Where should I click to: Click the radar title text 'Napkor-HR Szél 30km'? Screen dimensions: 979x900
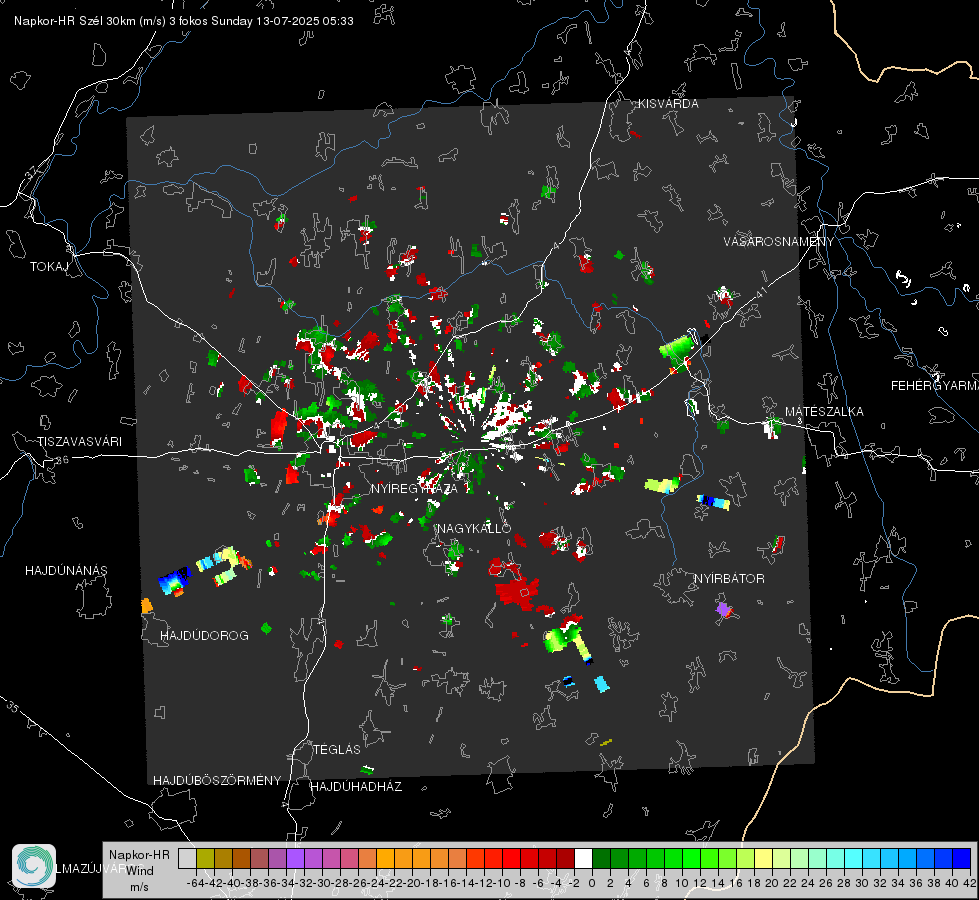click(x=79, y=21)
